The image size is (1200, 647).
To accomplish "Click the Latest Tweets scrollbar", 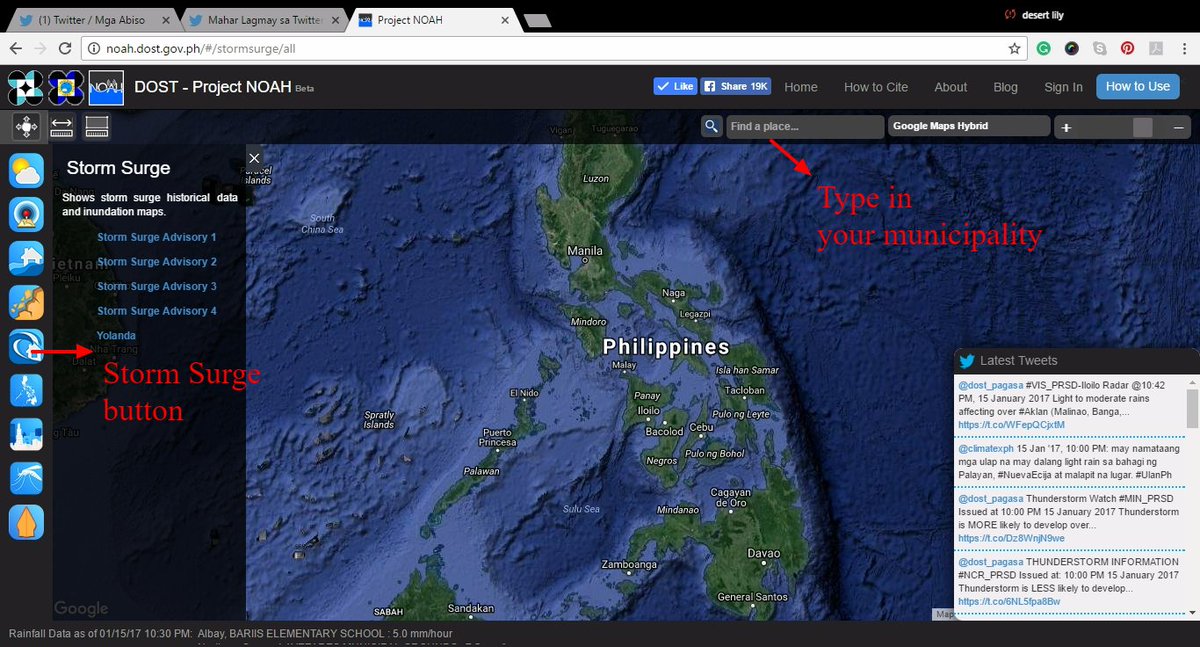I will pos(1192,408).
